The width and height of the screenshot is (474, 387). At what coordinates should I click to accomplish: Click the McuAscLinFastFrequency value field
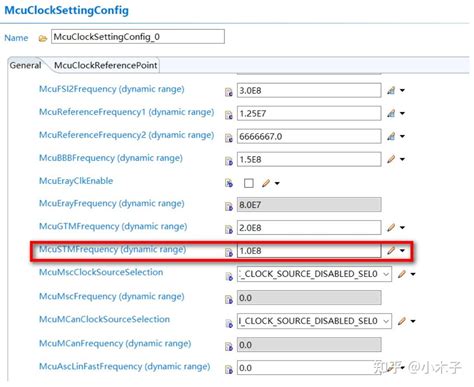[x=309, y=368]
